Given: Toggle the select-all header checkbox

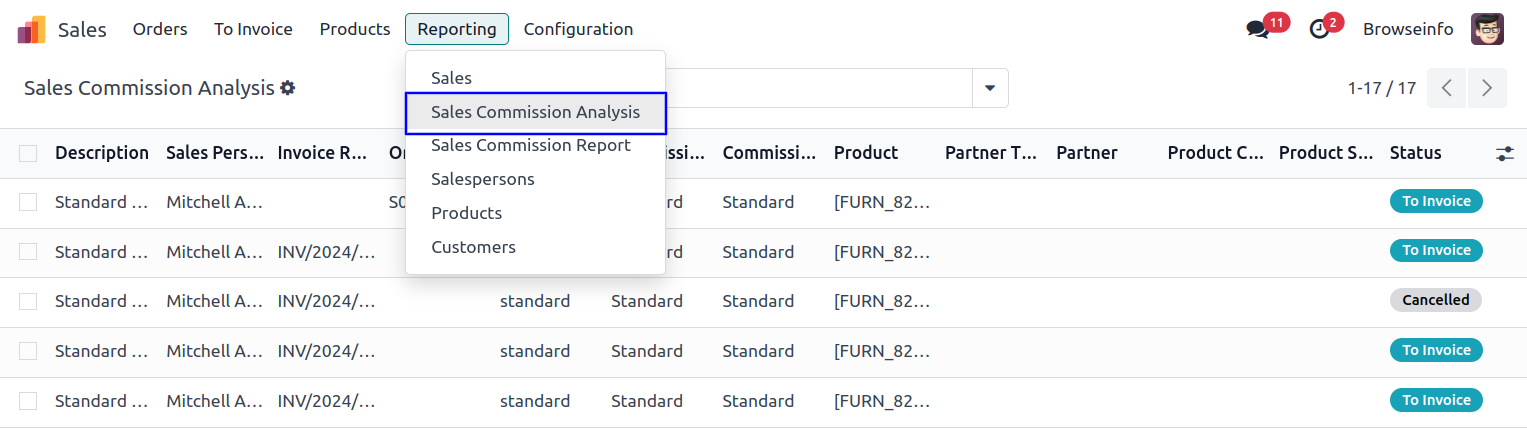Looking at the screenshot, I should (x=28, y=154).
